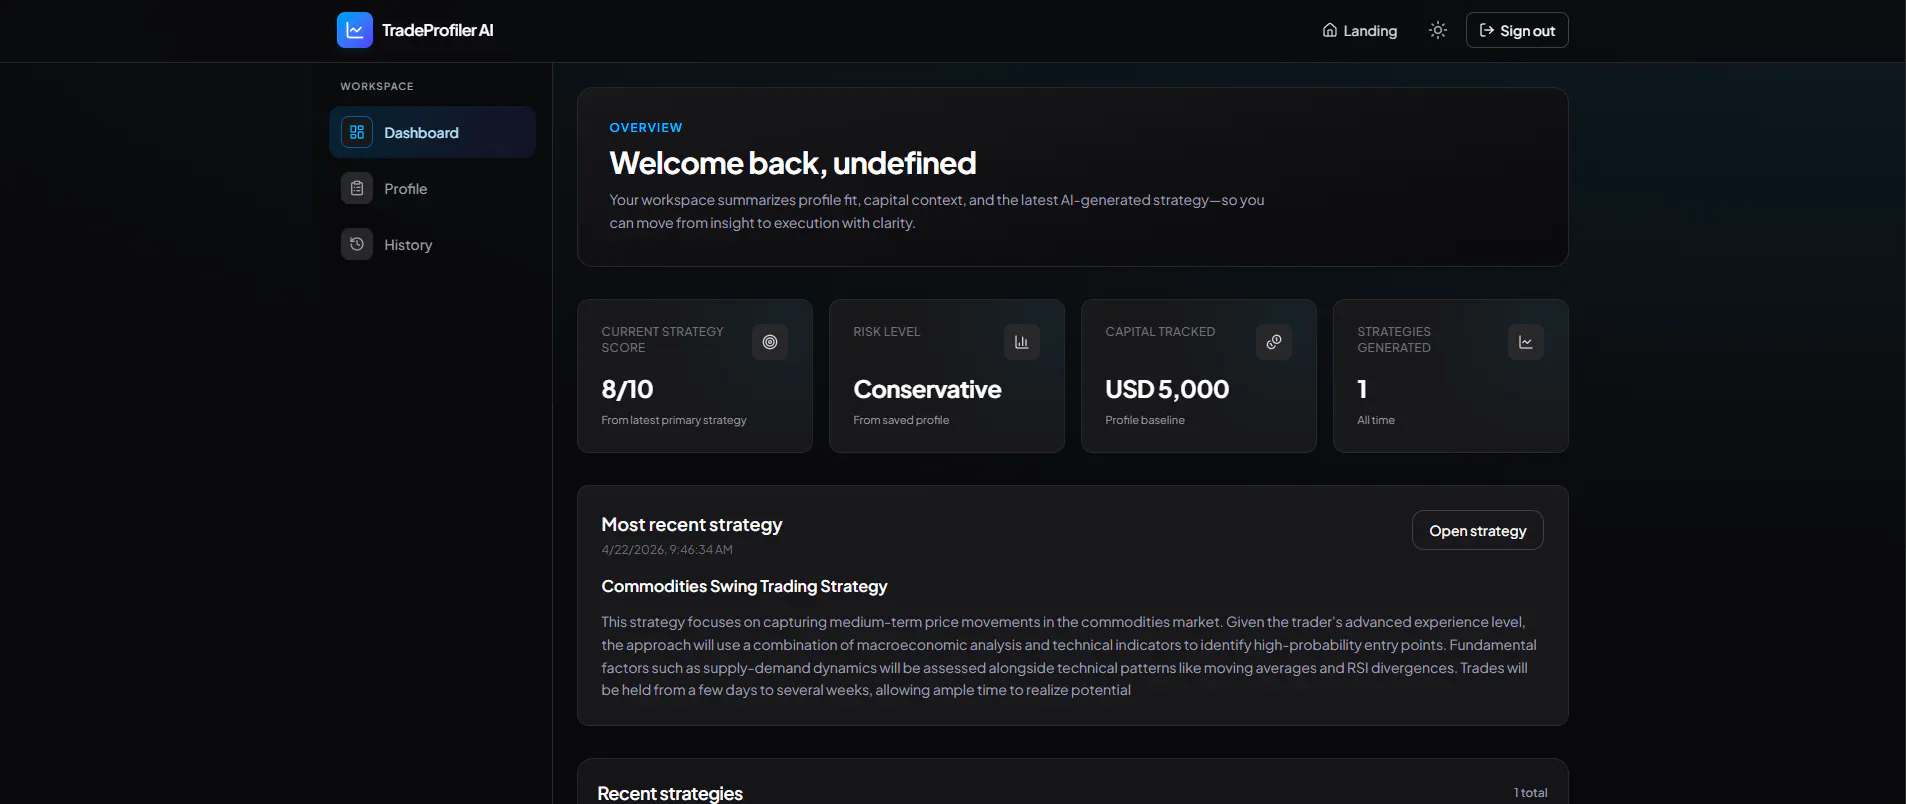Click the TradeProfiler AI brand name

pyautogui.click(x=438, y=30)
